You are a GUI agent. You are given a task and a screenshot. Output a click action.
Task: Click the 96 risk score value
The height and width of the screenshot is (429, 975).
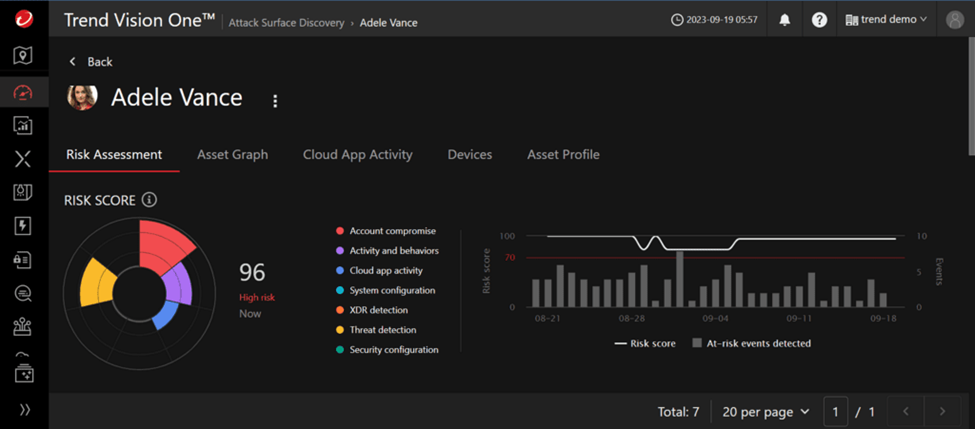pos(252,272)
